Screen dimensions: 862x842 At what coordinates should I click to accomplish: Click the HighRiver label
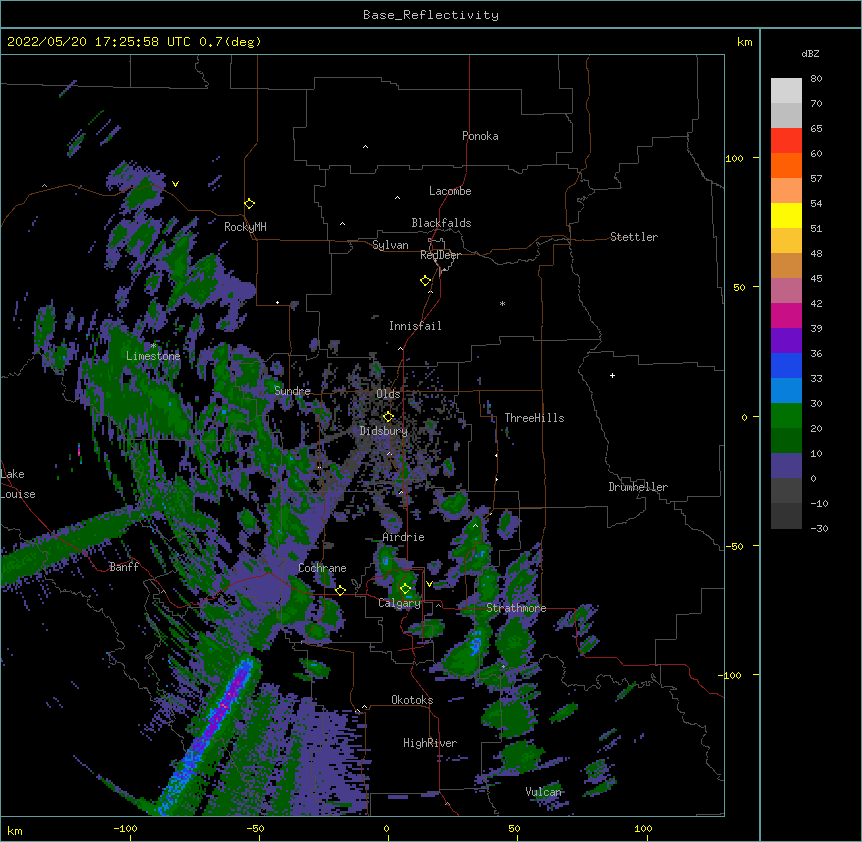pos(430,743)
